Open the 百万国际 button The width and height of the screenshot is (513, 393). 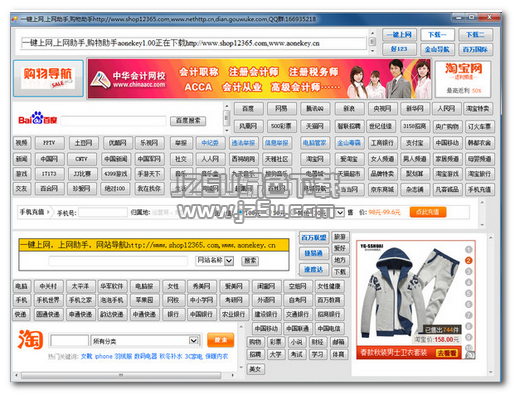[475, 49]
